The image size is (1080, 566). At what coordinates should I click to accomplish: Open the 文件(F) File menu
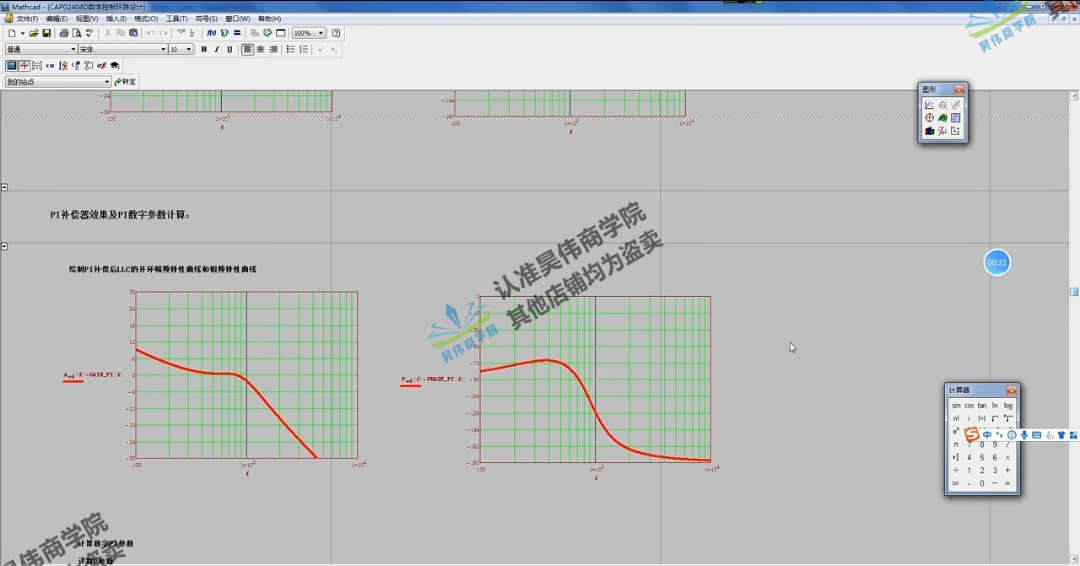[27, 19]
